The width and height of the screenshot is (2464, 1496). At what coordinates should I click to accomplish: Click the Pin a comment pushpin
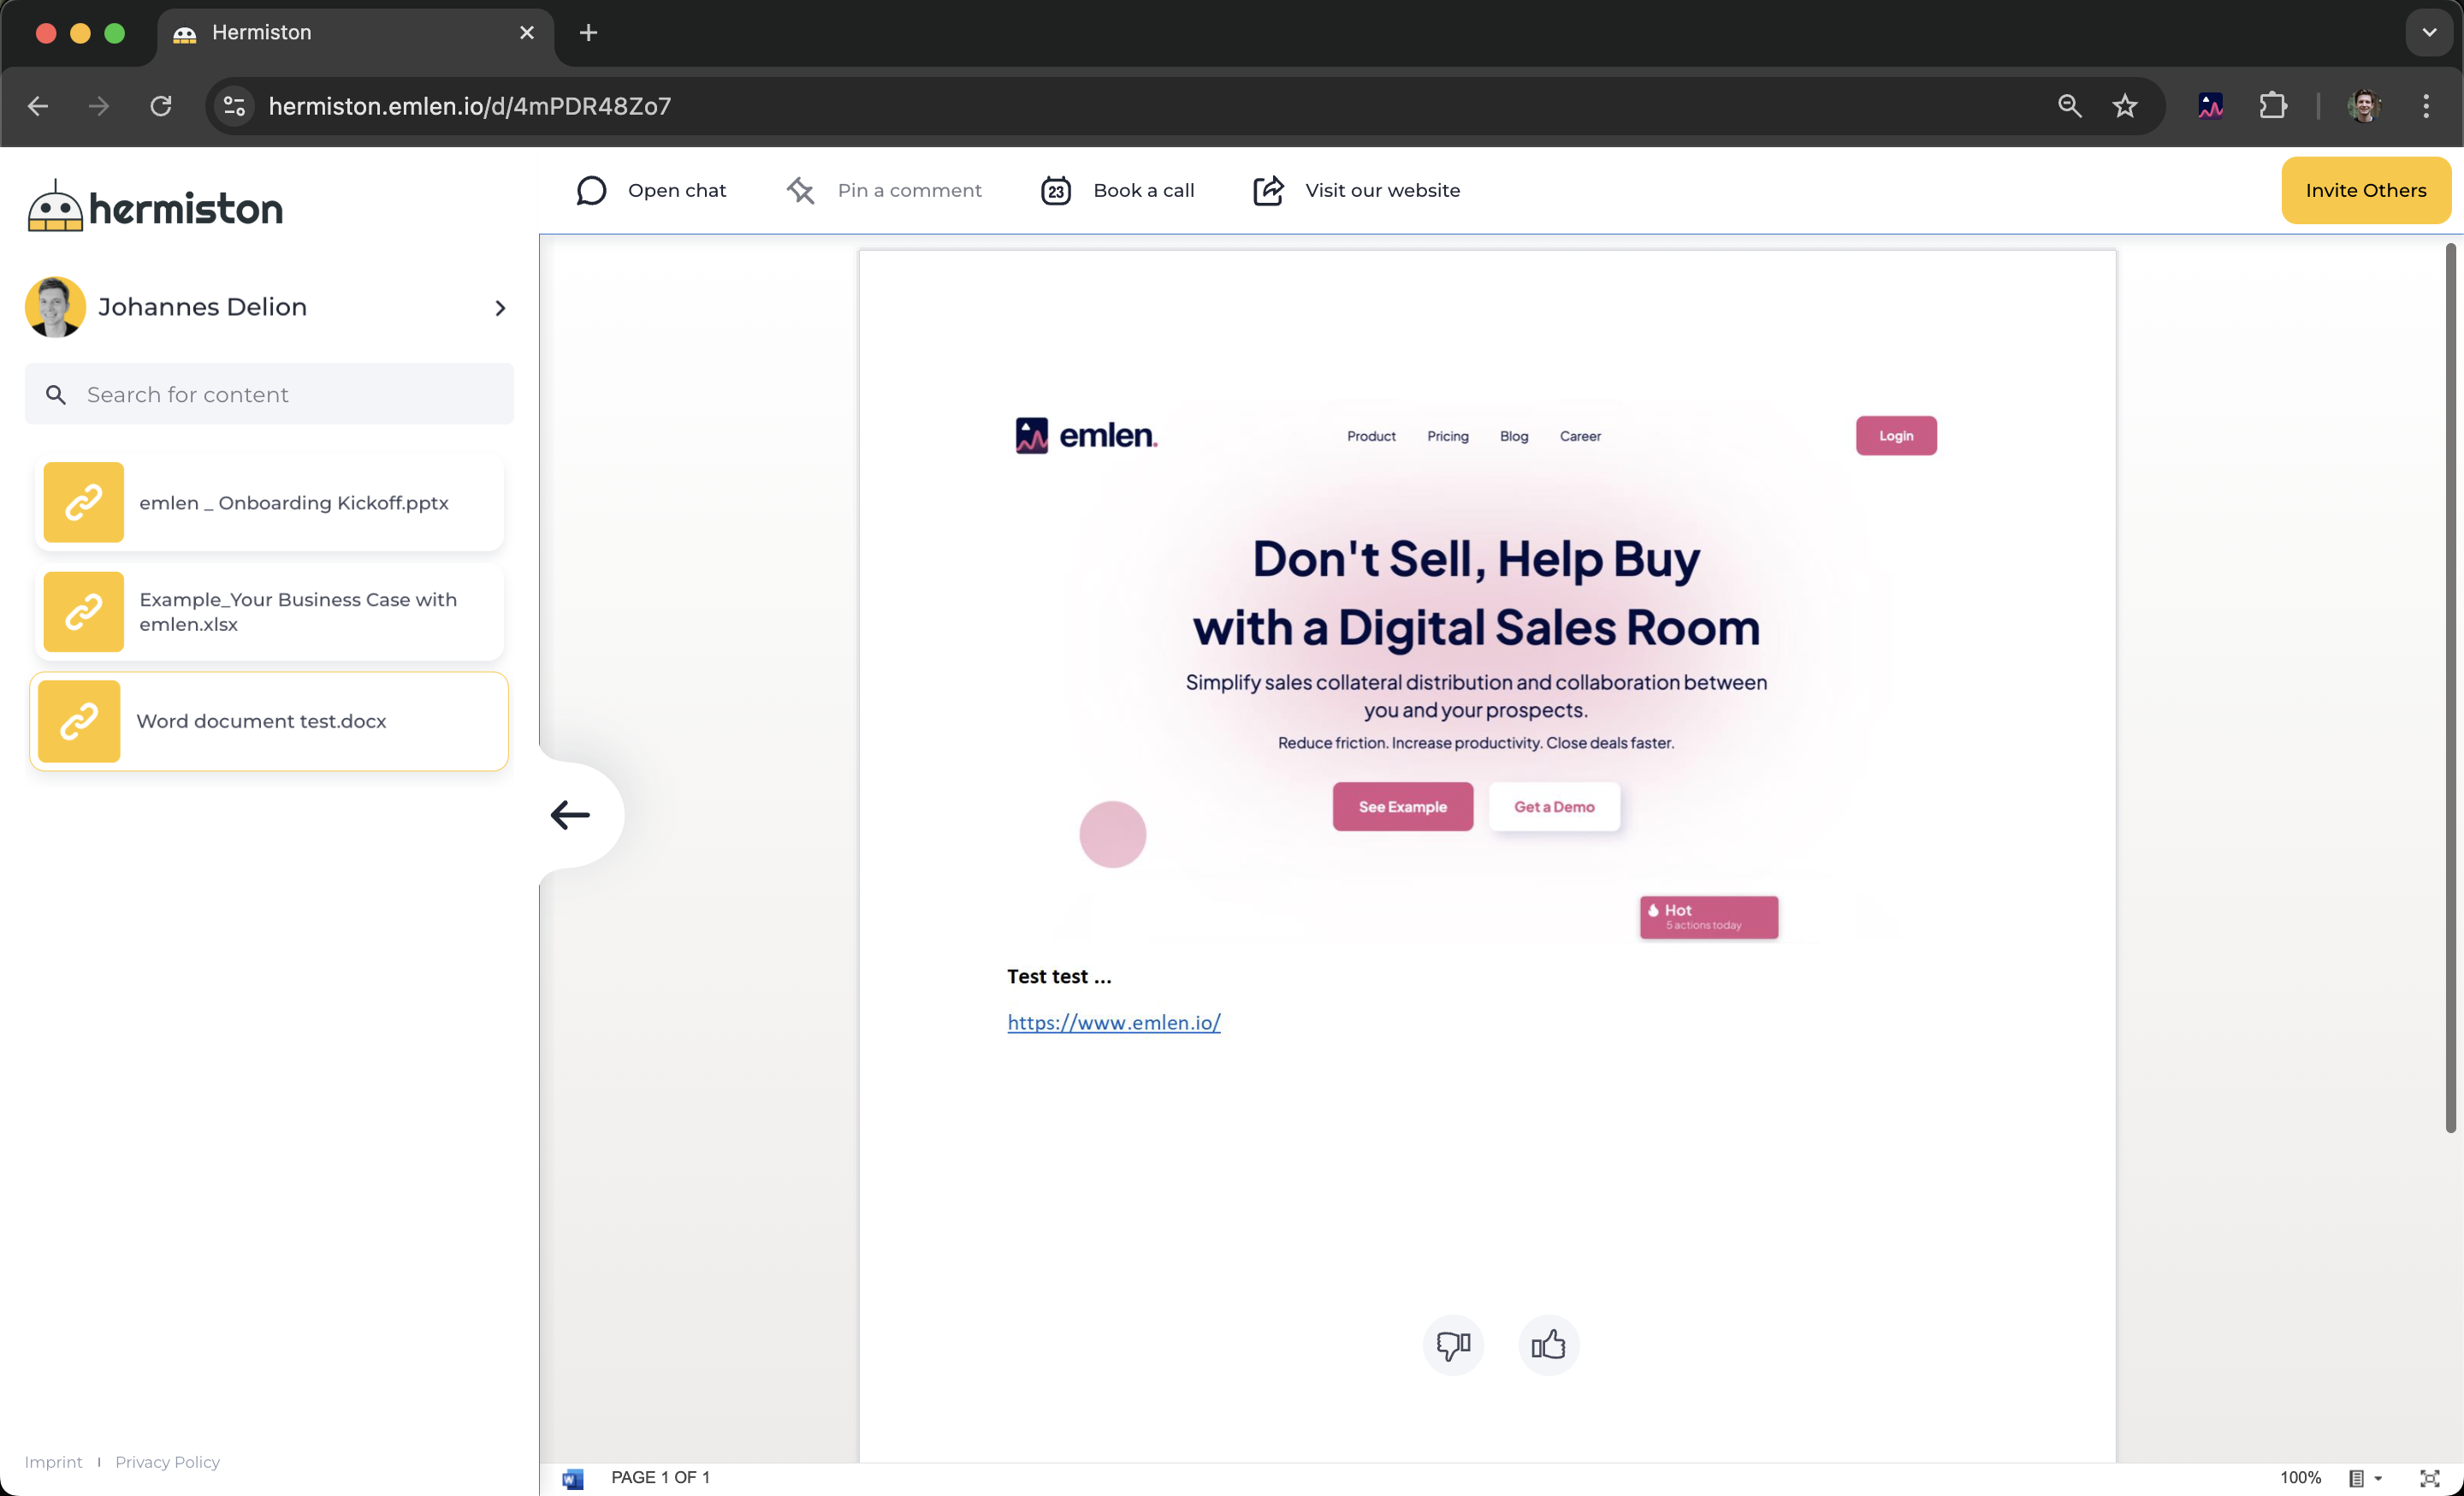click(800, 190)
